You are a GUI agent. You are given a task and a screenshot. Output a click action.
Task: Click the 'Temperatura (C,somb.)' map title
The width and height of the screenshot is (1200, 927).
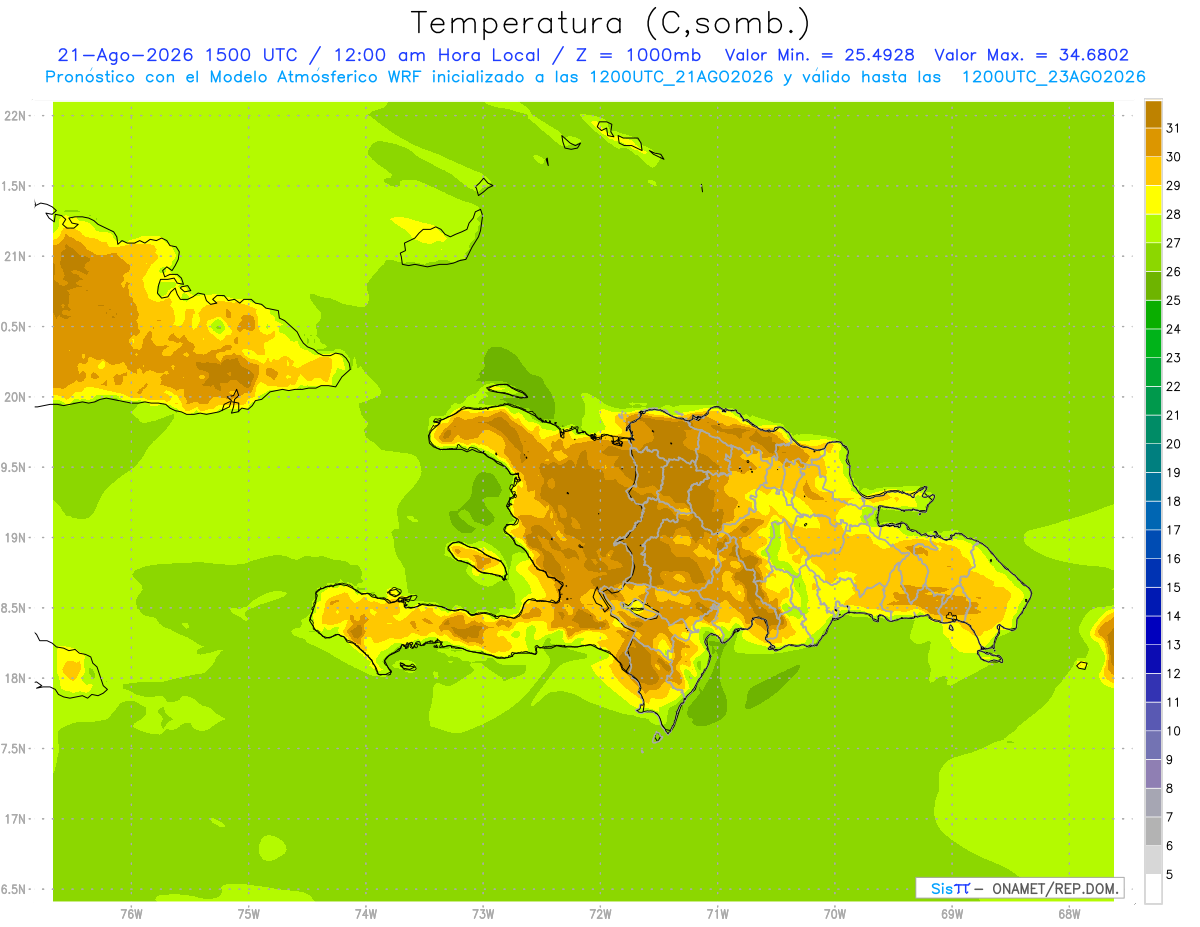609,24
